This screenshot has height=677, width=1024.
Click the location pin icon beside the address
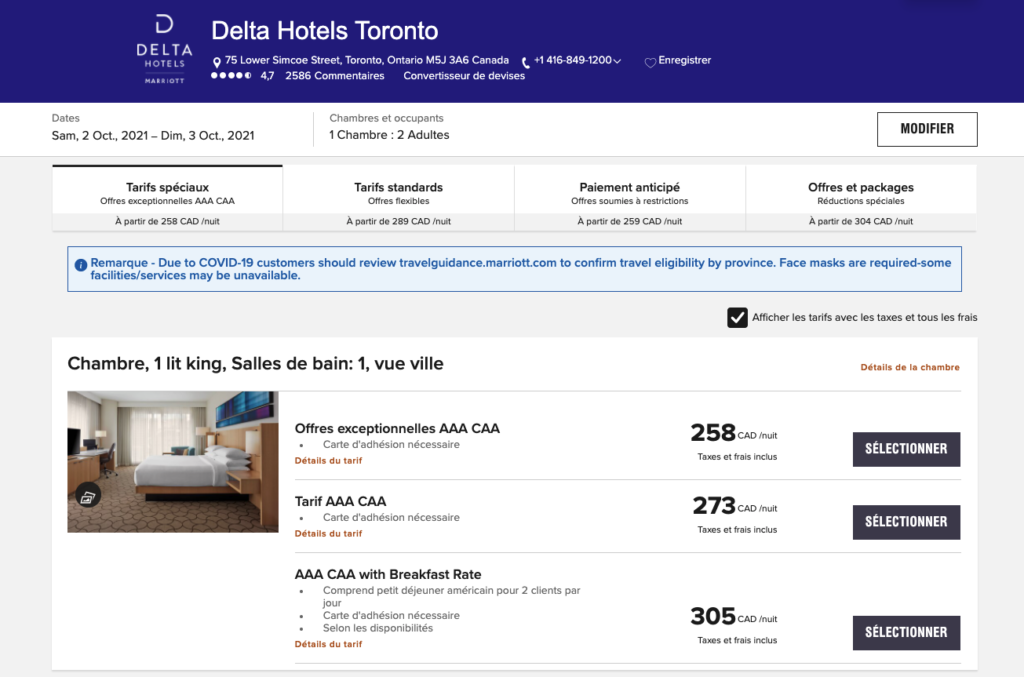click(x=216, y=60)
